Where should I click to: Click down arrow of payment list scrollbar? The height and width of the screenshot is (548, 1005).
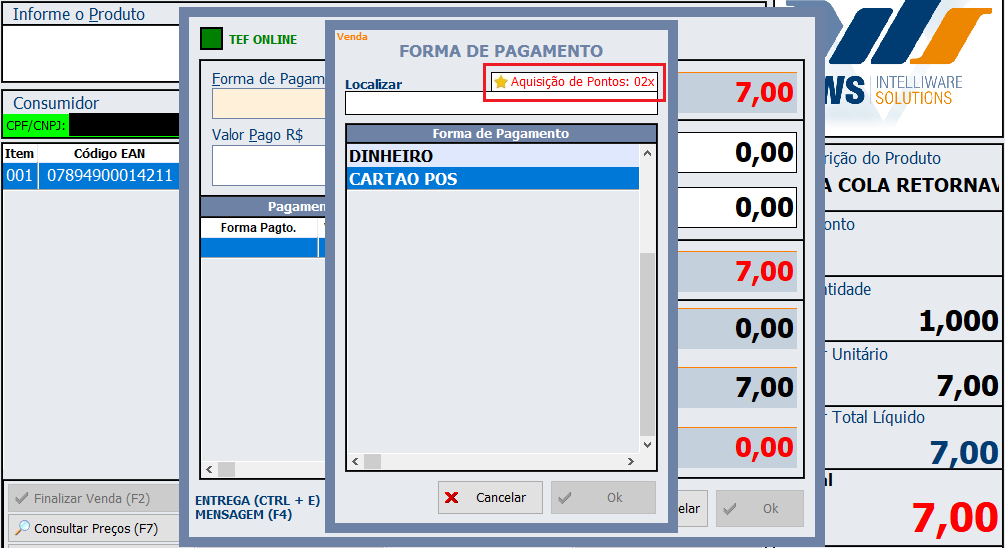(x=647, y=444)
